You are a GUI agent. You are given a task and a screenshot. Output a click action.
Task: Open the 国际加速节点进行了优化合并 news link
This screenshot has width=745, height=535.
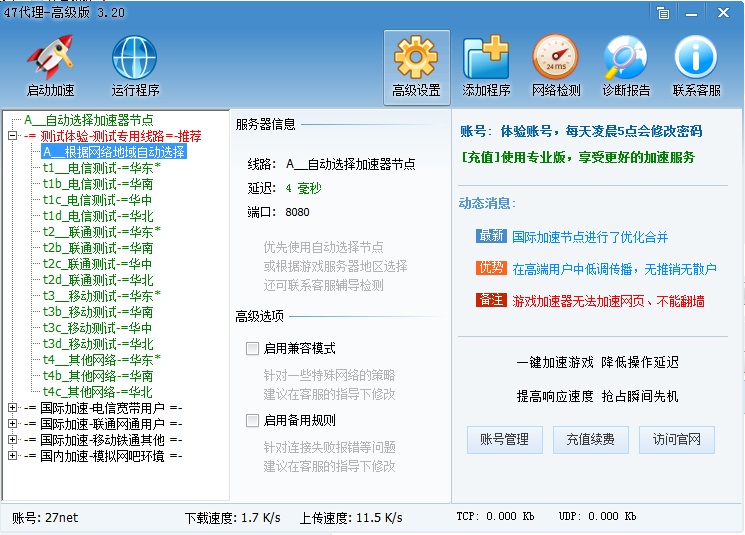(x=590, y=237)
